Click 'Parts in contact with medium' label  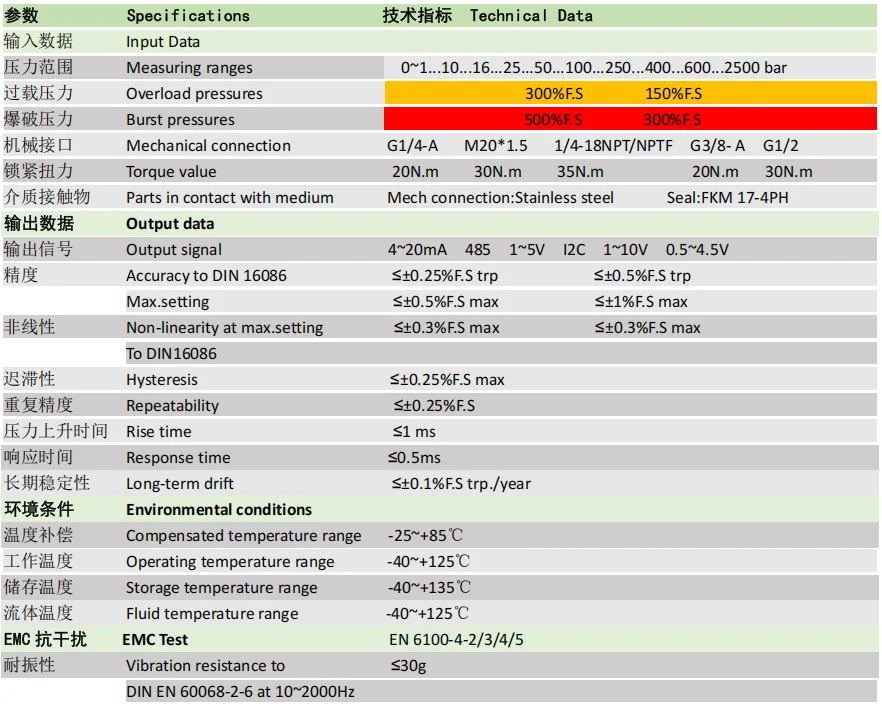(230, 198)
